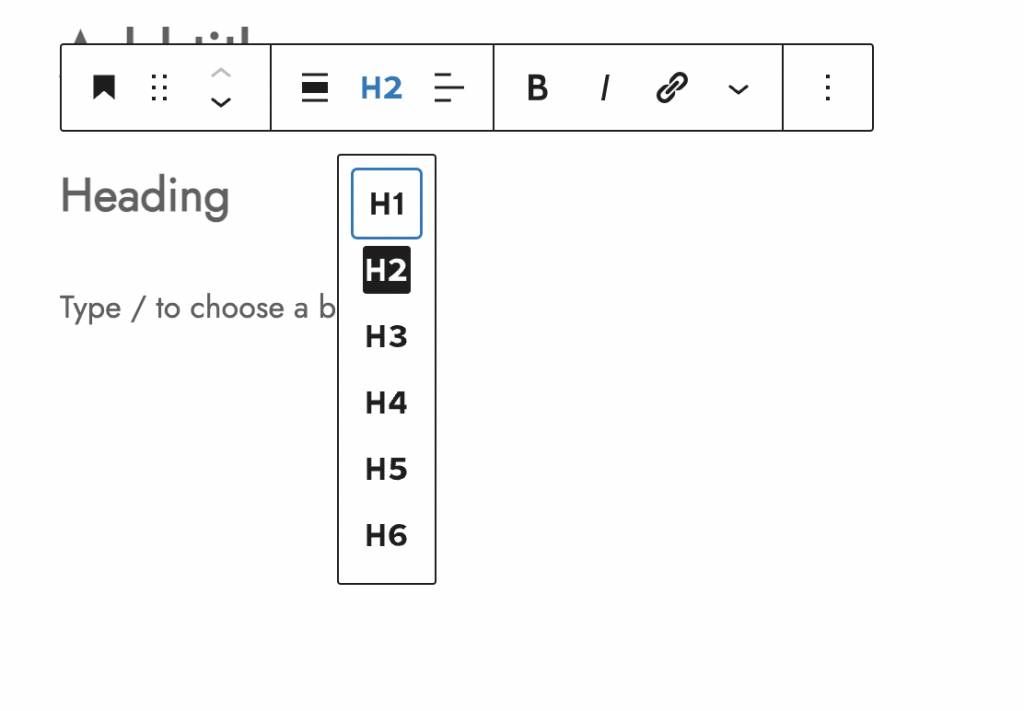Open the block width alignment options
This screenshot has height=711, width=1024.
click(x=315, y=88)
